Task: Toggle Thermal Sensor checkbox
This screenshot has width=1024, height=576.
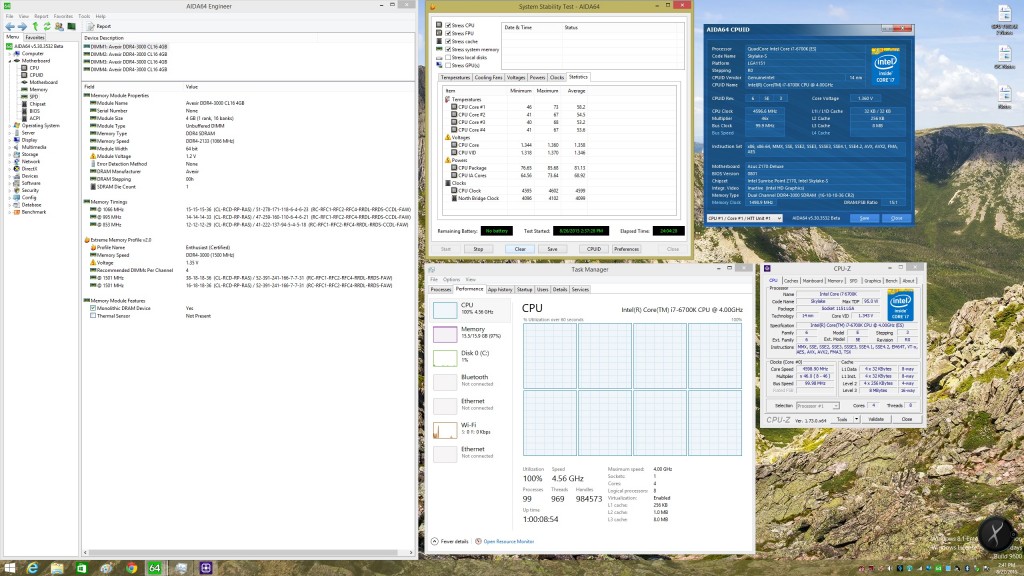Action: 93,316
